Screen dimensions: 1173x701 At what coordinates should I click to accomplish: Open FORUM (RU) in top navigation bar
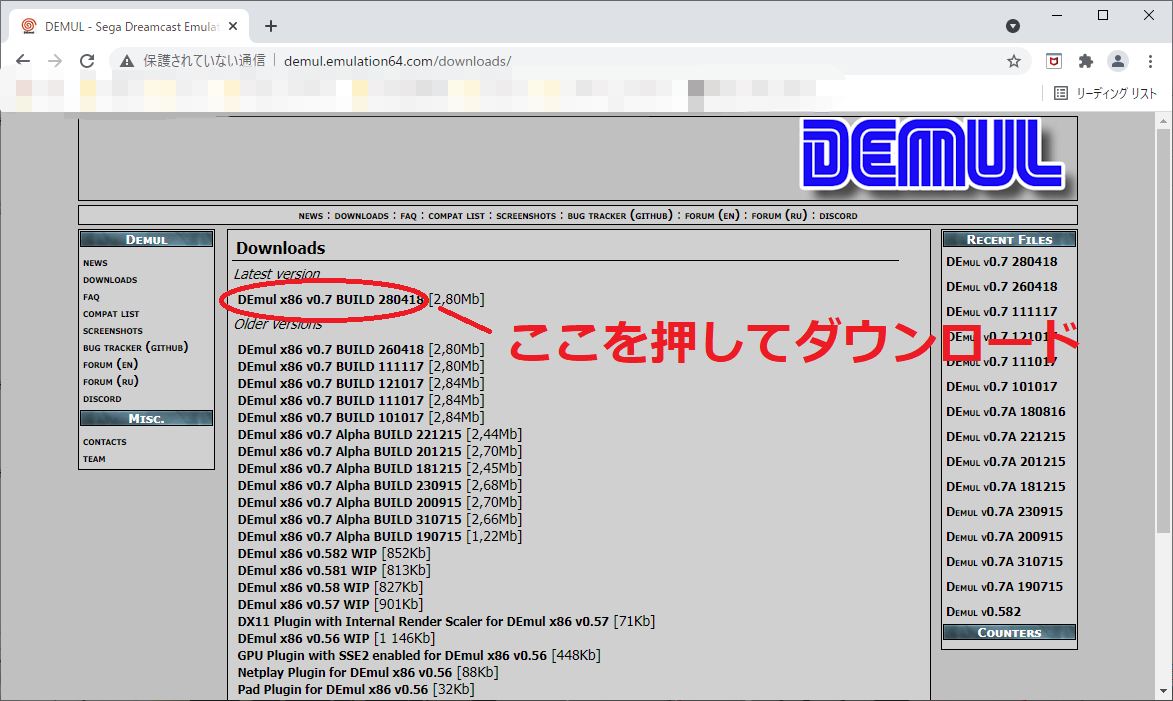tap(779, 215)
